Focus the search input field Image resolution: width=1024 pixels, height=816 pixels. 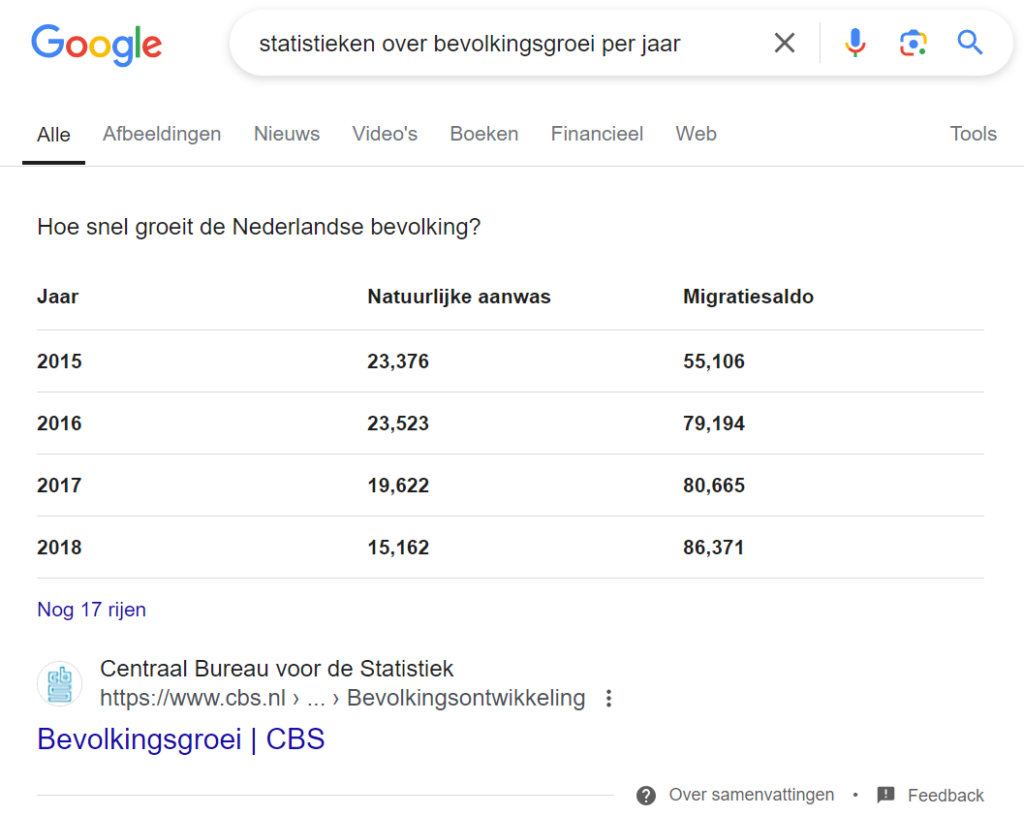point(500,43)
